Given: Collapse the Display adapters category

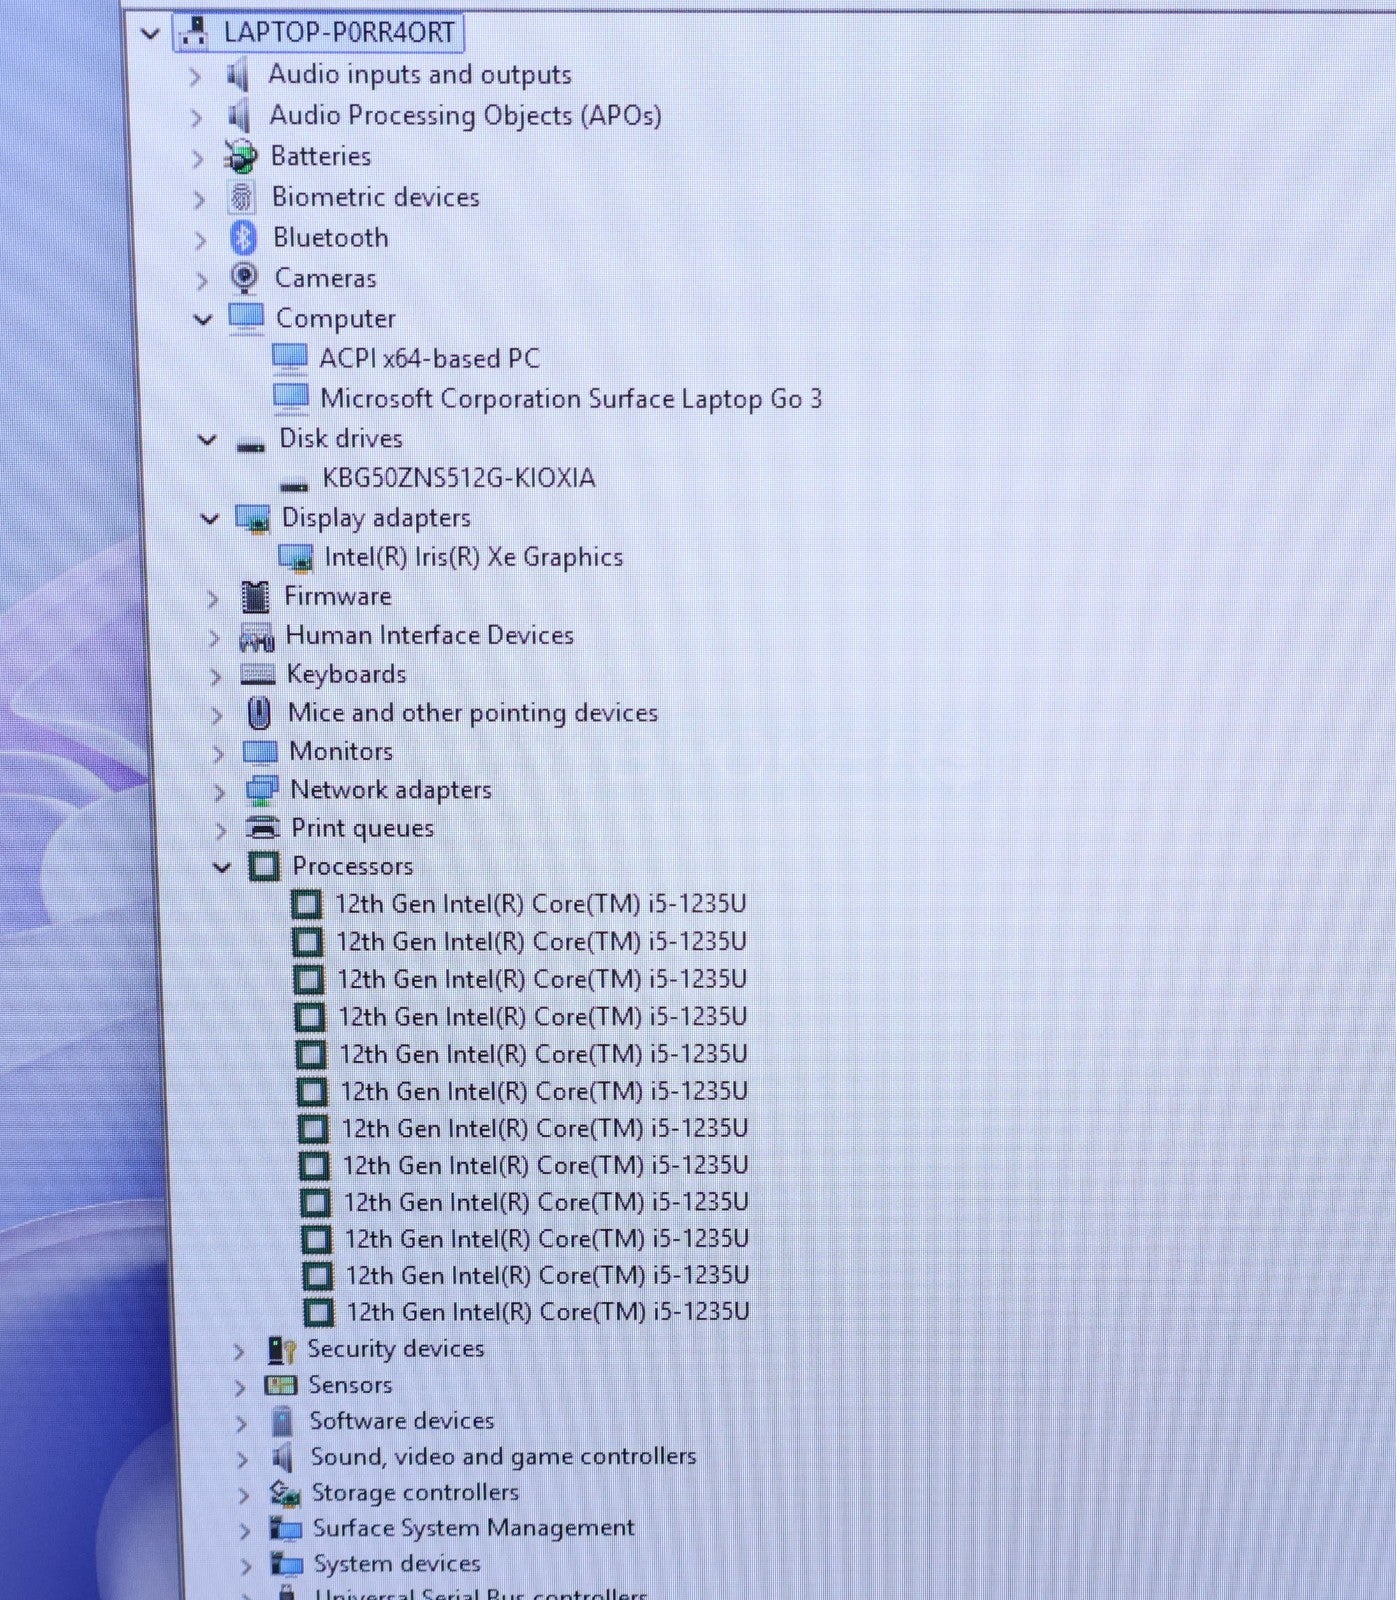Looking at the screenshot, I should coord(210,519).
